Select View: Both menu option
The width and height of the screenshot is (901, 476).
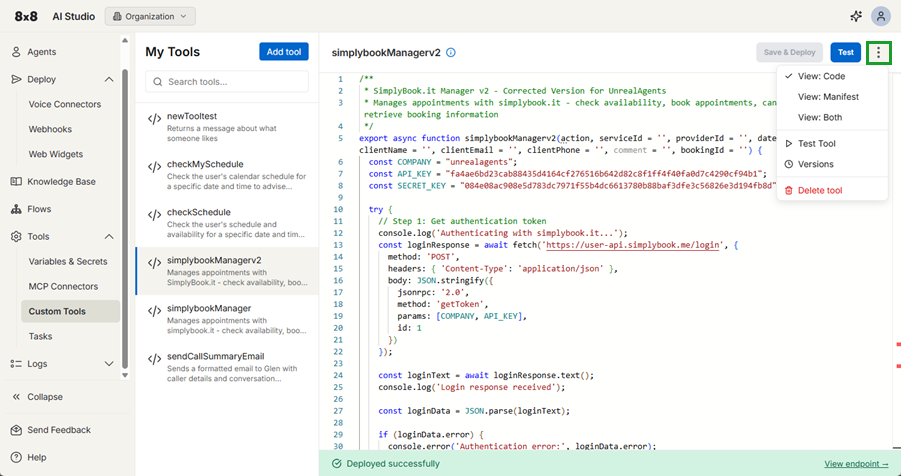pos(832,117)
